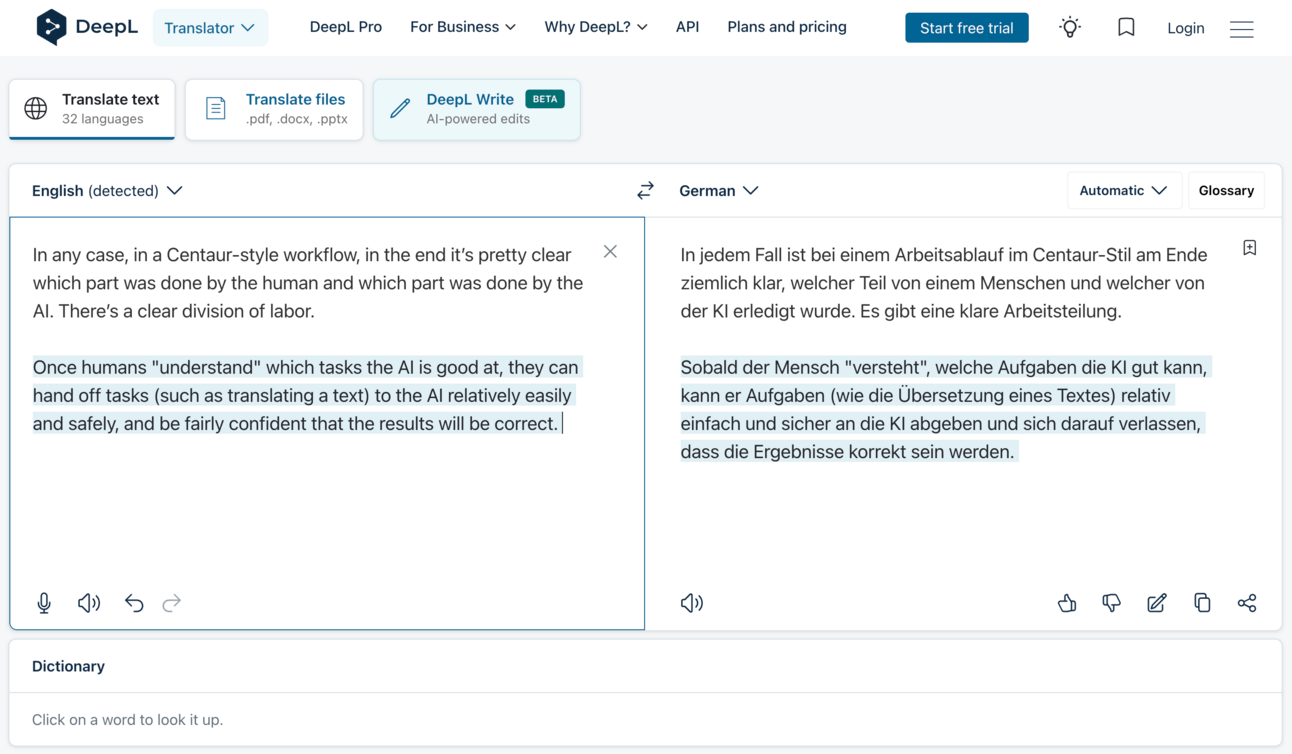The height and width of the screenshot is (754, 1292).
Task: Click "Click on a word to look it up."
Action: click(127, 719)
